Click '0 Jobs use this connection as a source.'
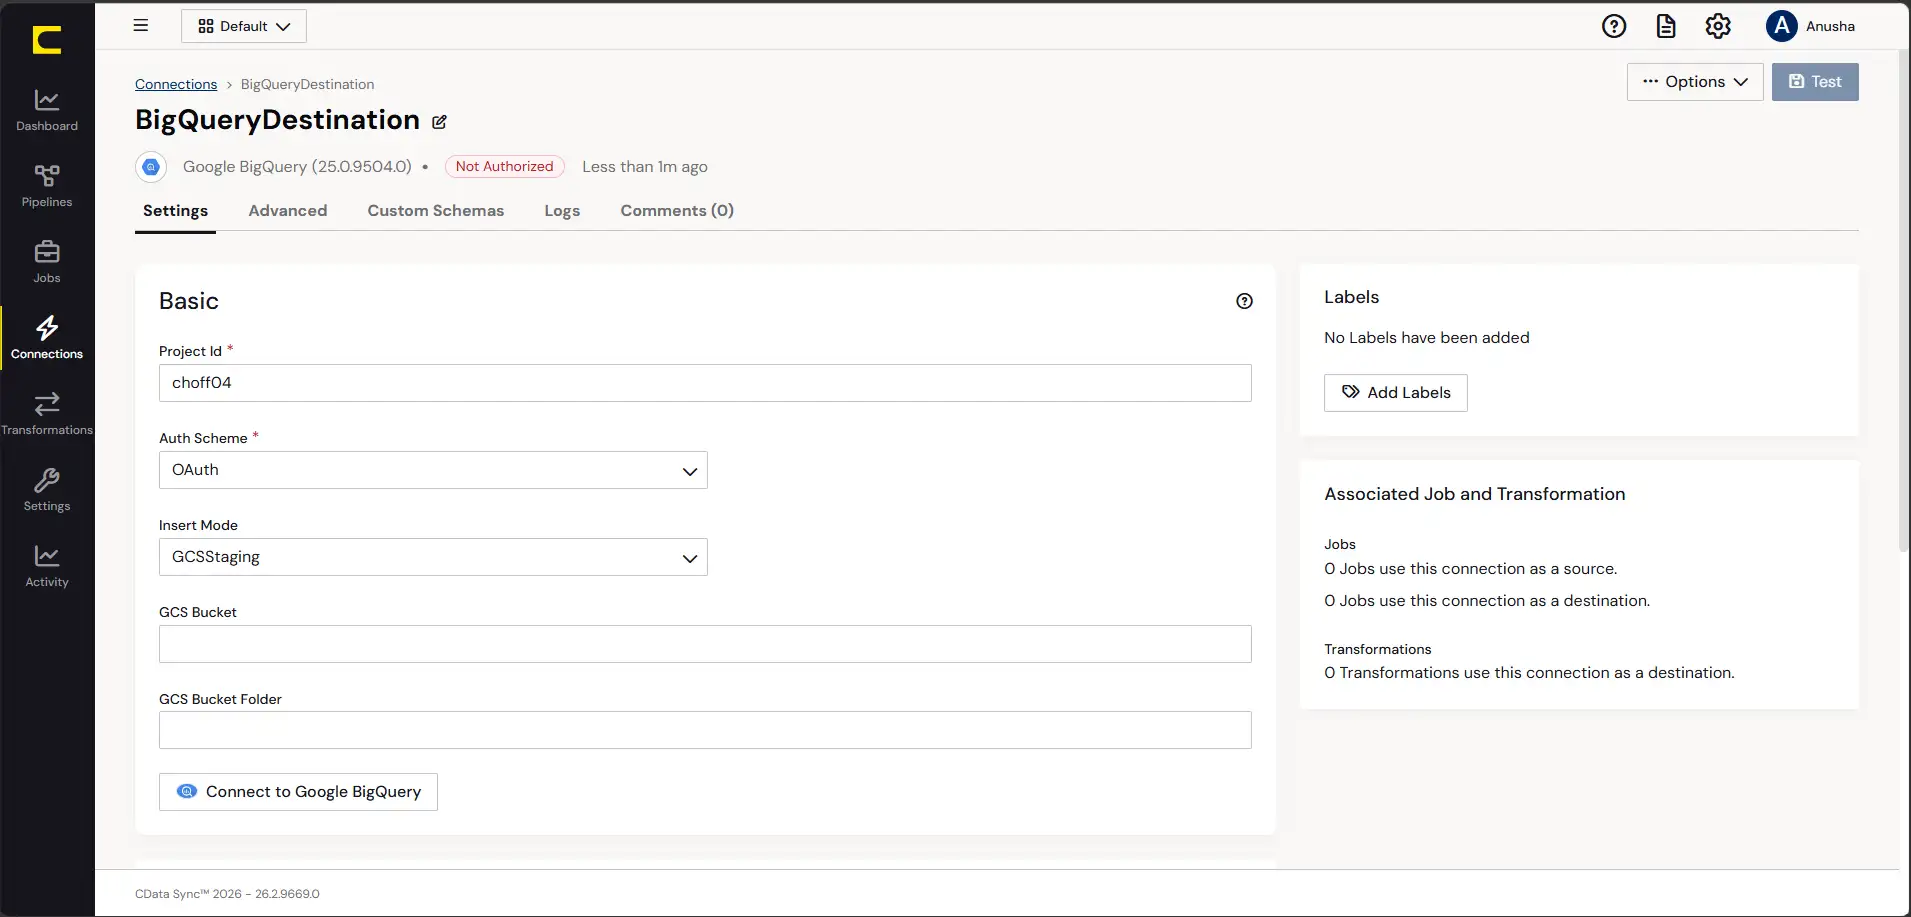 [1471, 569]
